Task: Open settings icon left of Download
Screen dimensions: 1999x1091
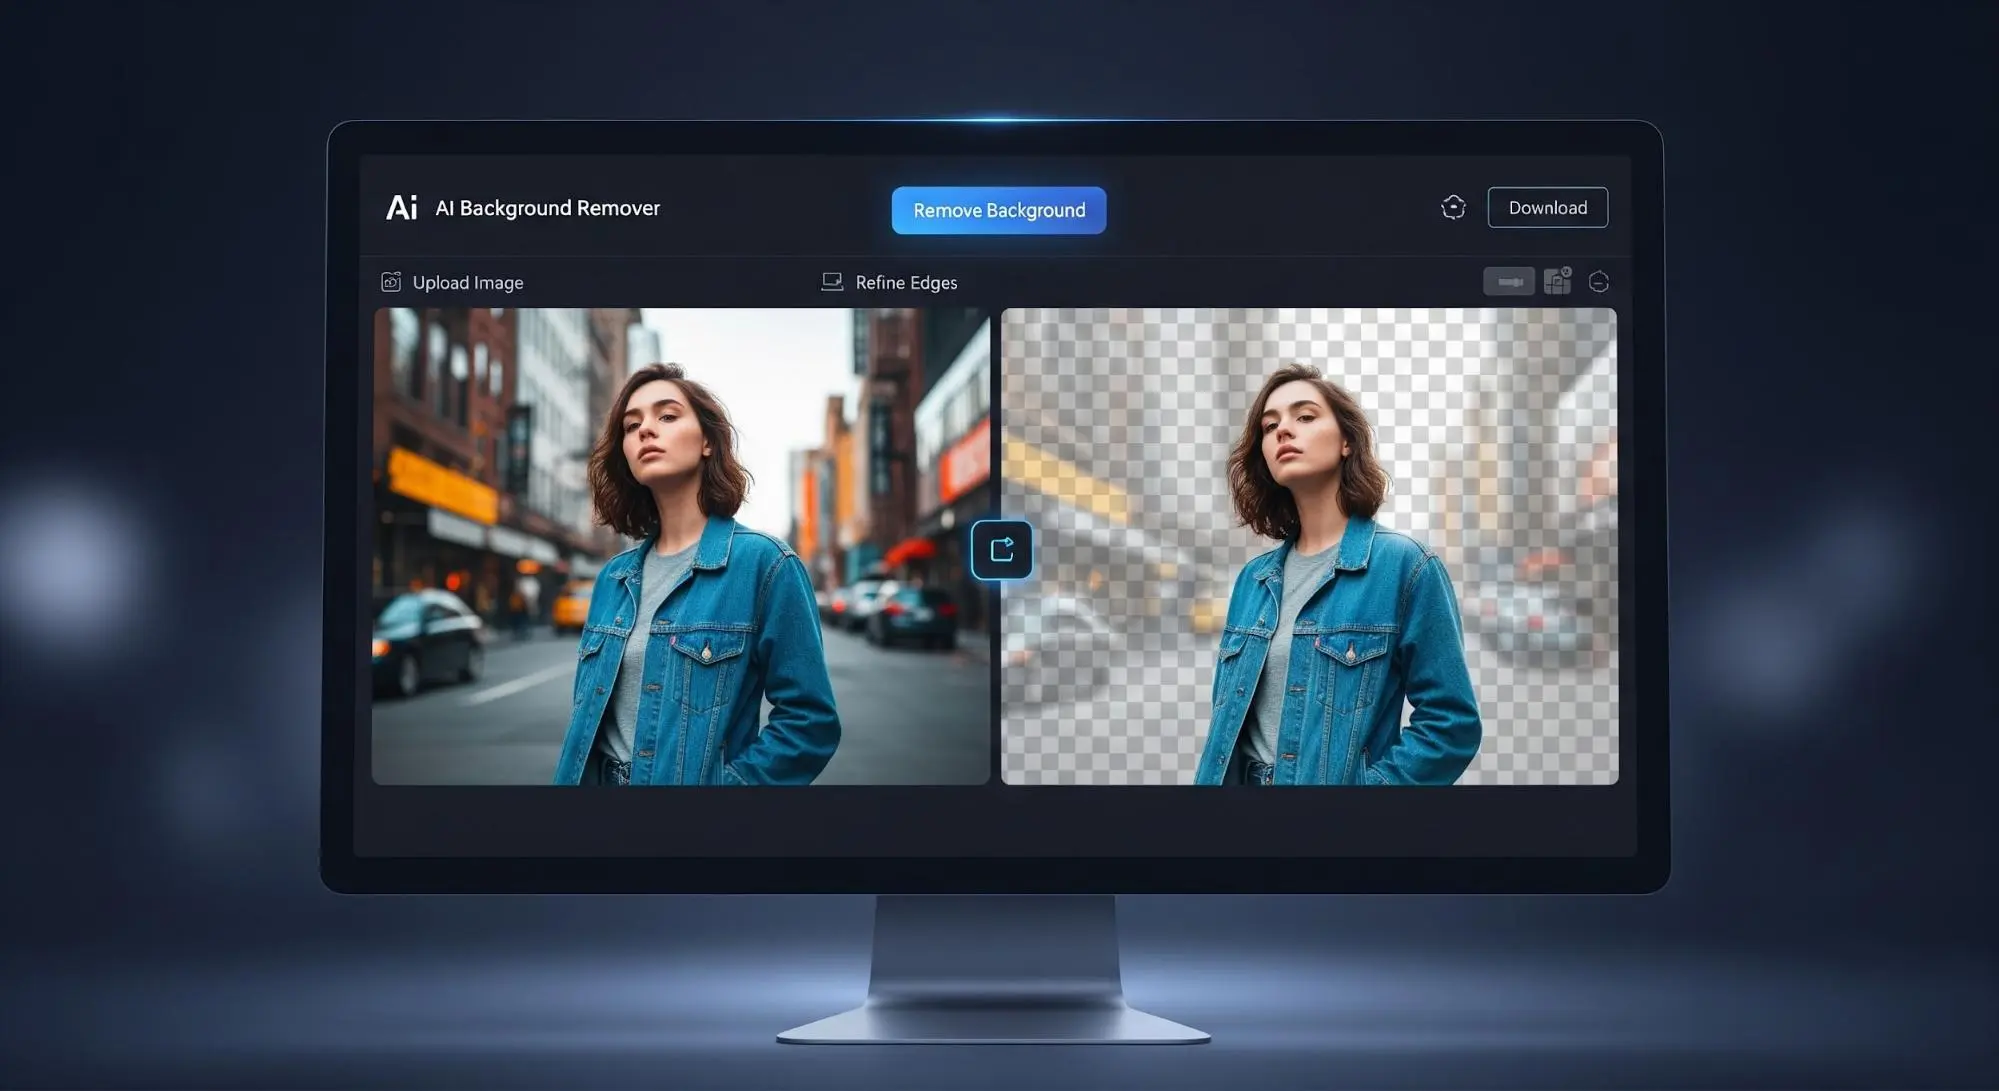Action: [1453, 207]
